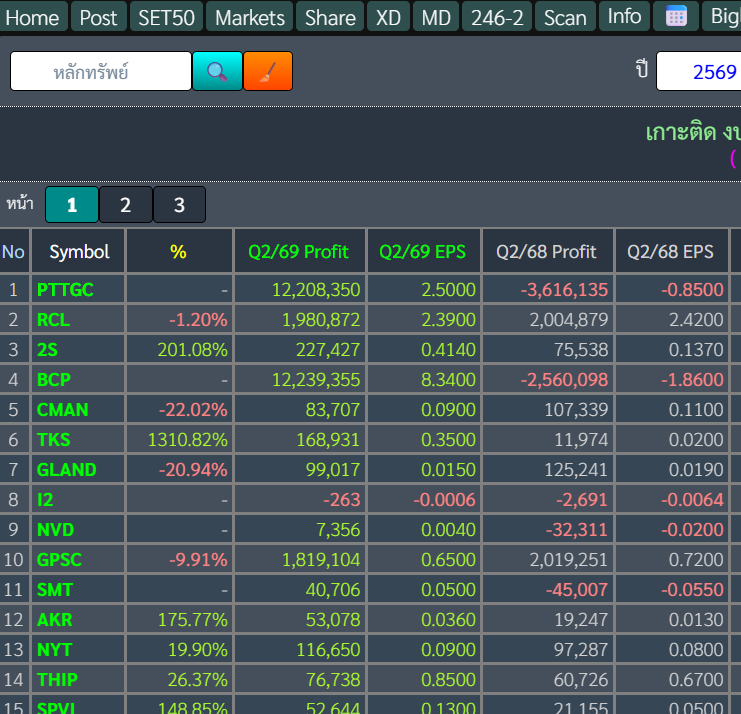Click the 7,356 profit for NVD

[338, 530]
